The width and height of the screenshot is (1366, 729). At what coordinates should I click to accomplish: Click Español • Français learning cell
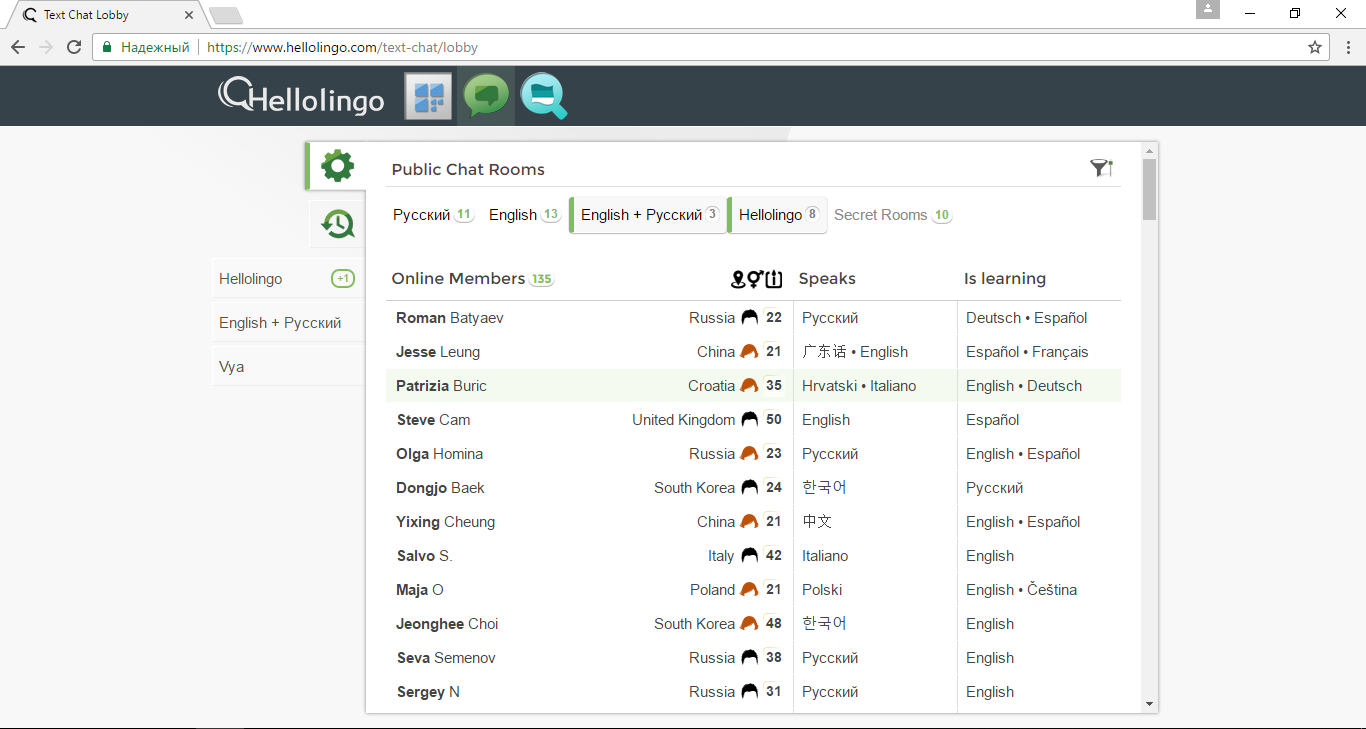point(1027,352)
